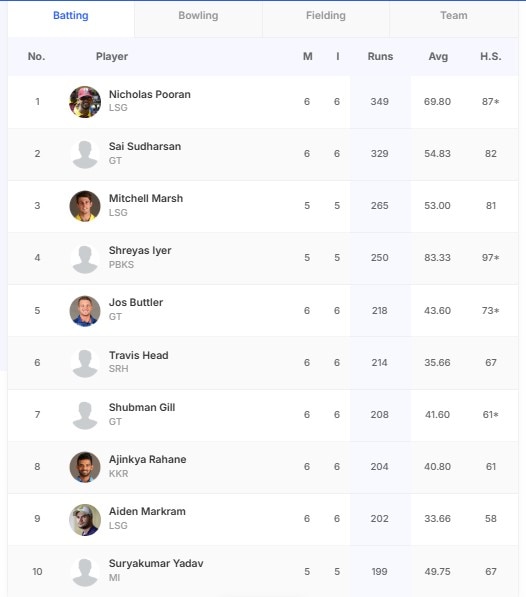Select Jos Buttler's profile photo
The image size is (526, 597).
pyautogui.click(x=85, y=311)
